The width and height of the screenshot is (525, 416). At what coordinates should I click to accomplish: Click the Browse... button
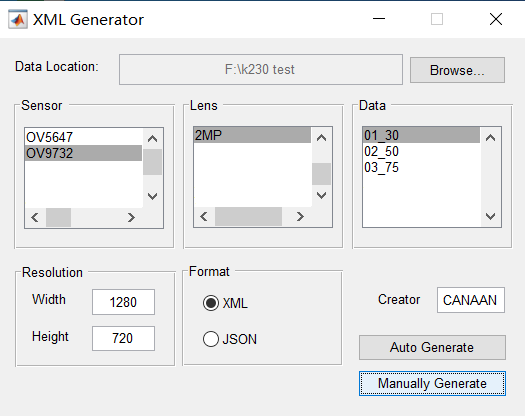(x=457, y=70)
